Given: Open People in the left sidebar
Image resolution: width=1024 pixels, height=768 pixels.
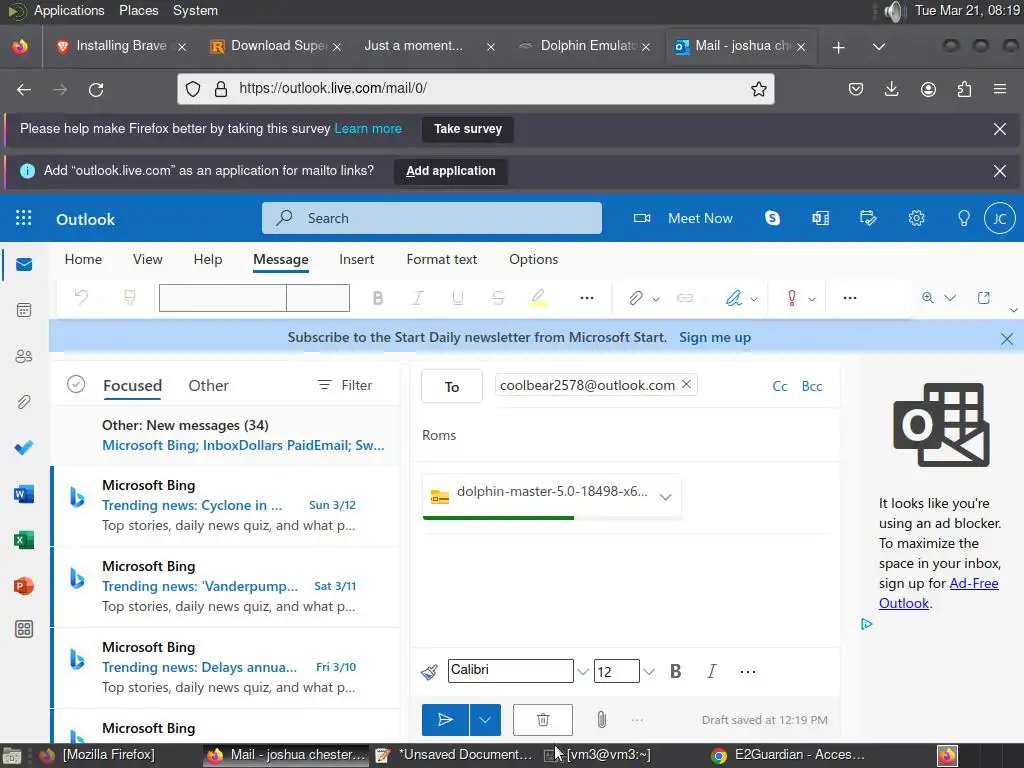Looking at the screenshot, I should coord(24,356).
